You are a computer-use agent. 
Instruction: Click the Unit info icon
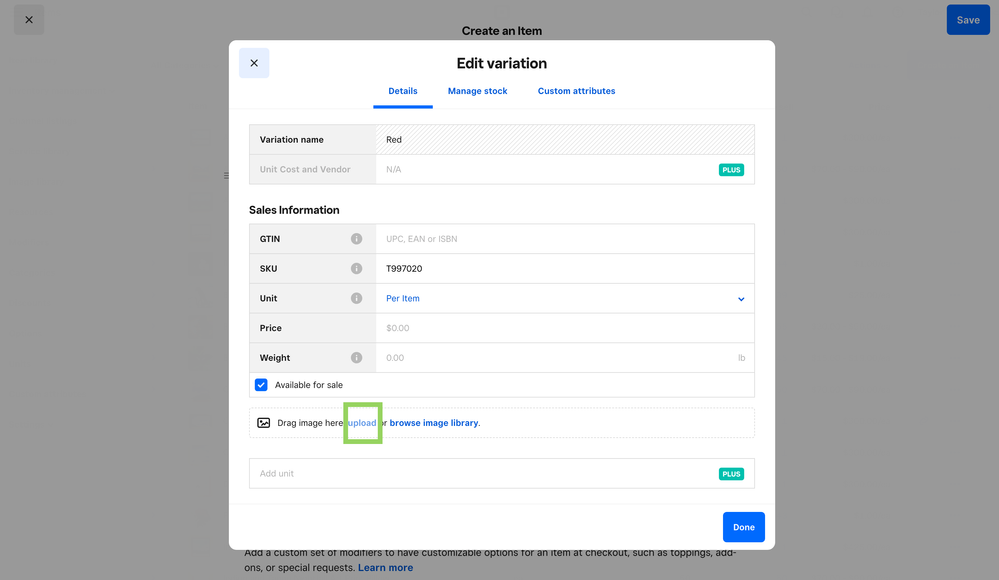(x=356, y=299)
